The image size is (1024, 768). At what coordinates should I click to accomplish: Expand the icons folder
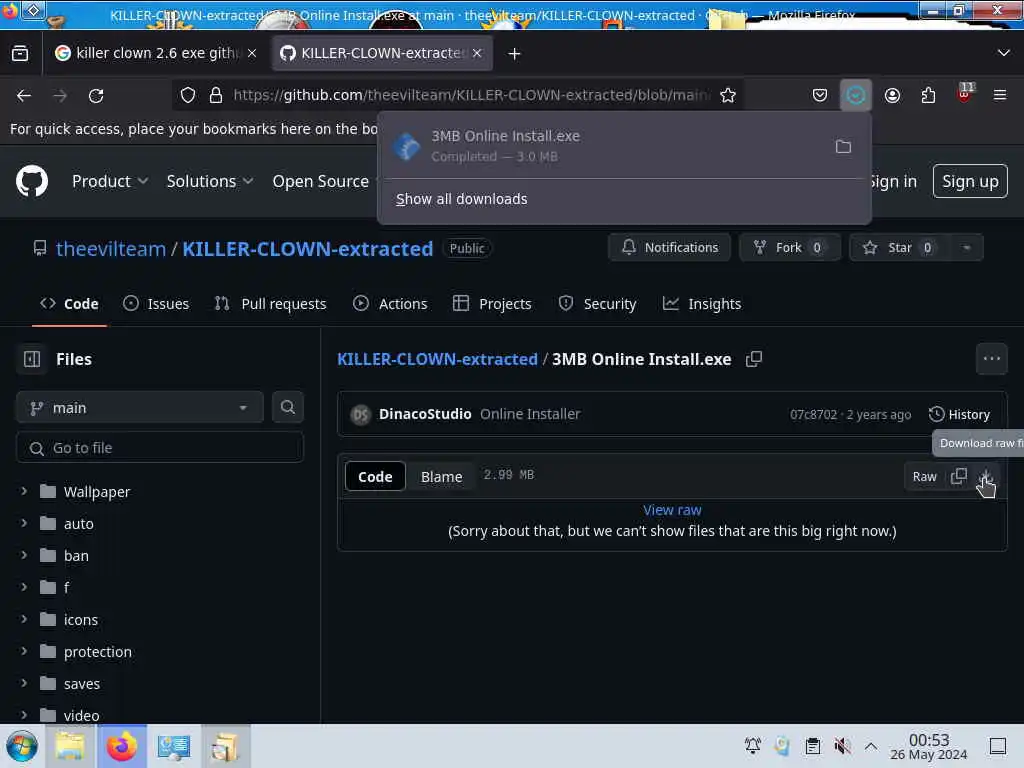coord(24,619)
